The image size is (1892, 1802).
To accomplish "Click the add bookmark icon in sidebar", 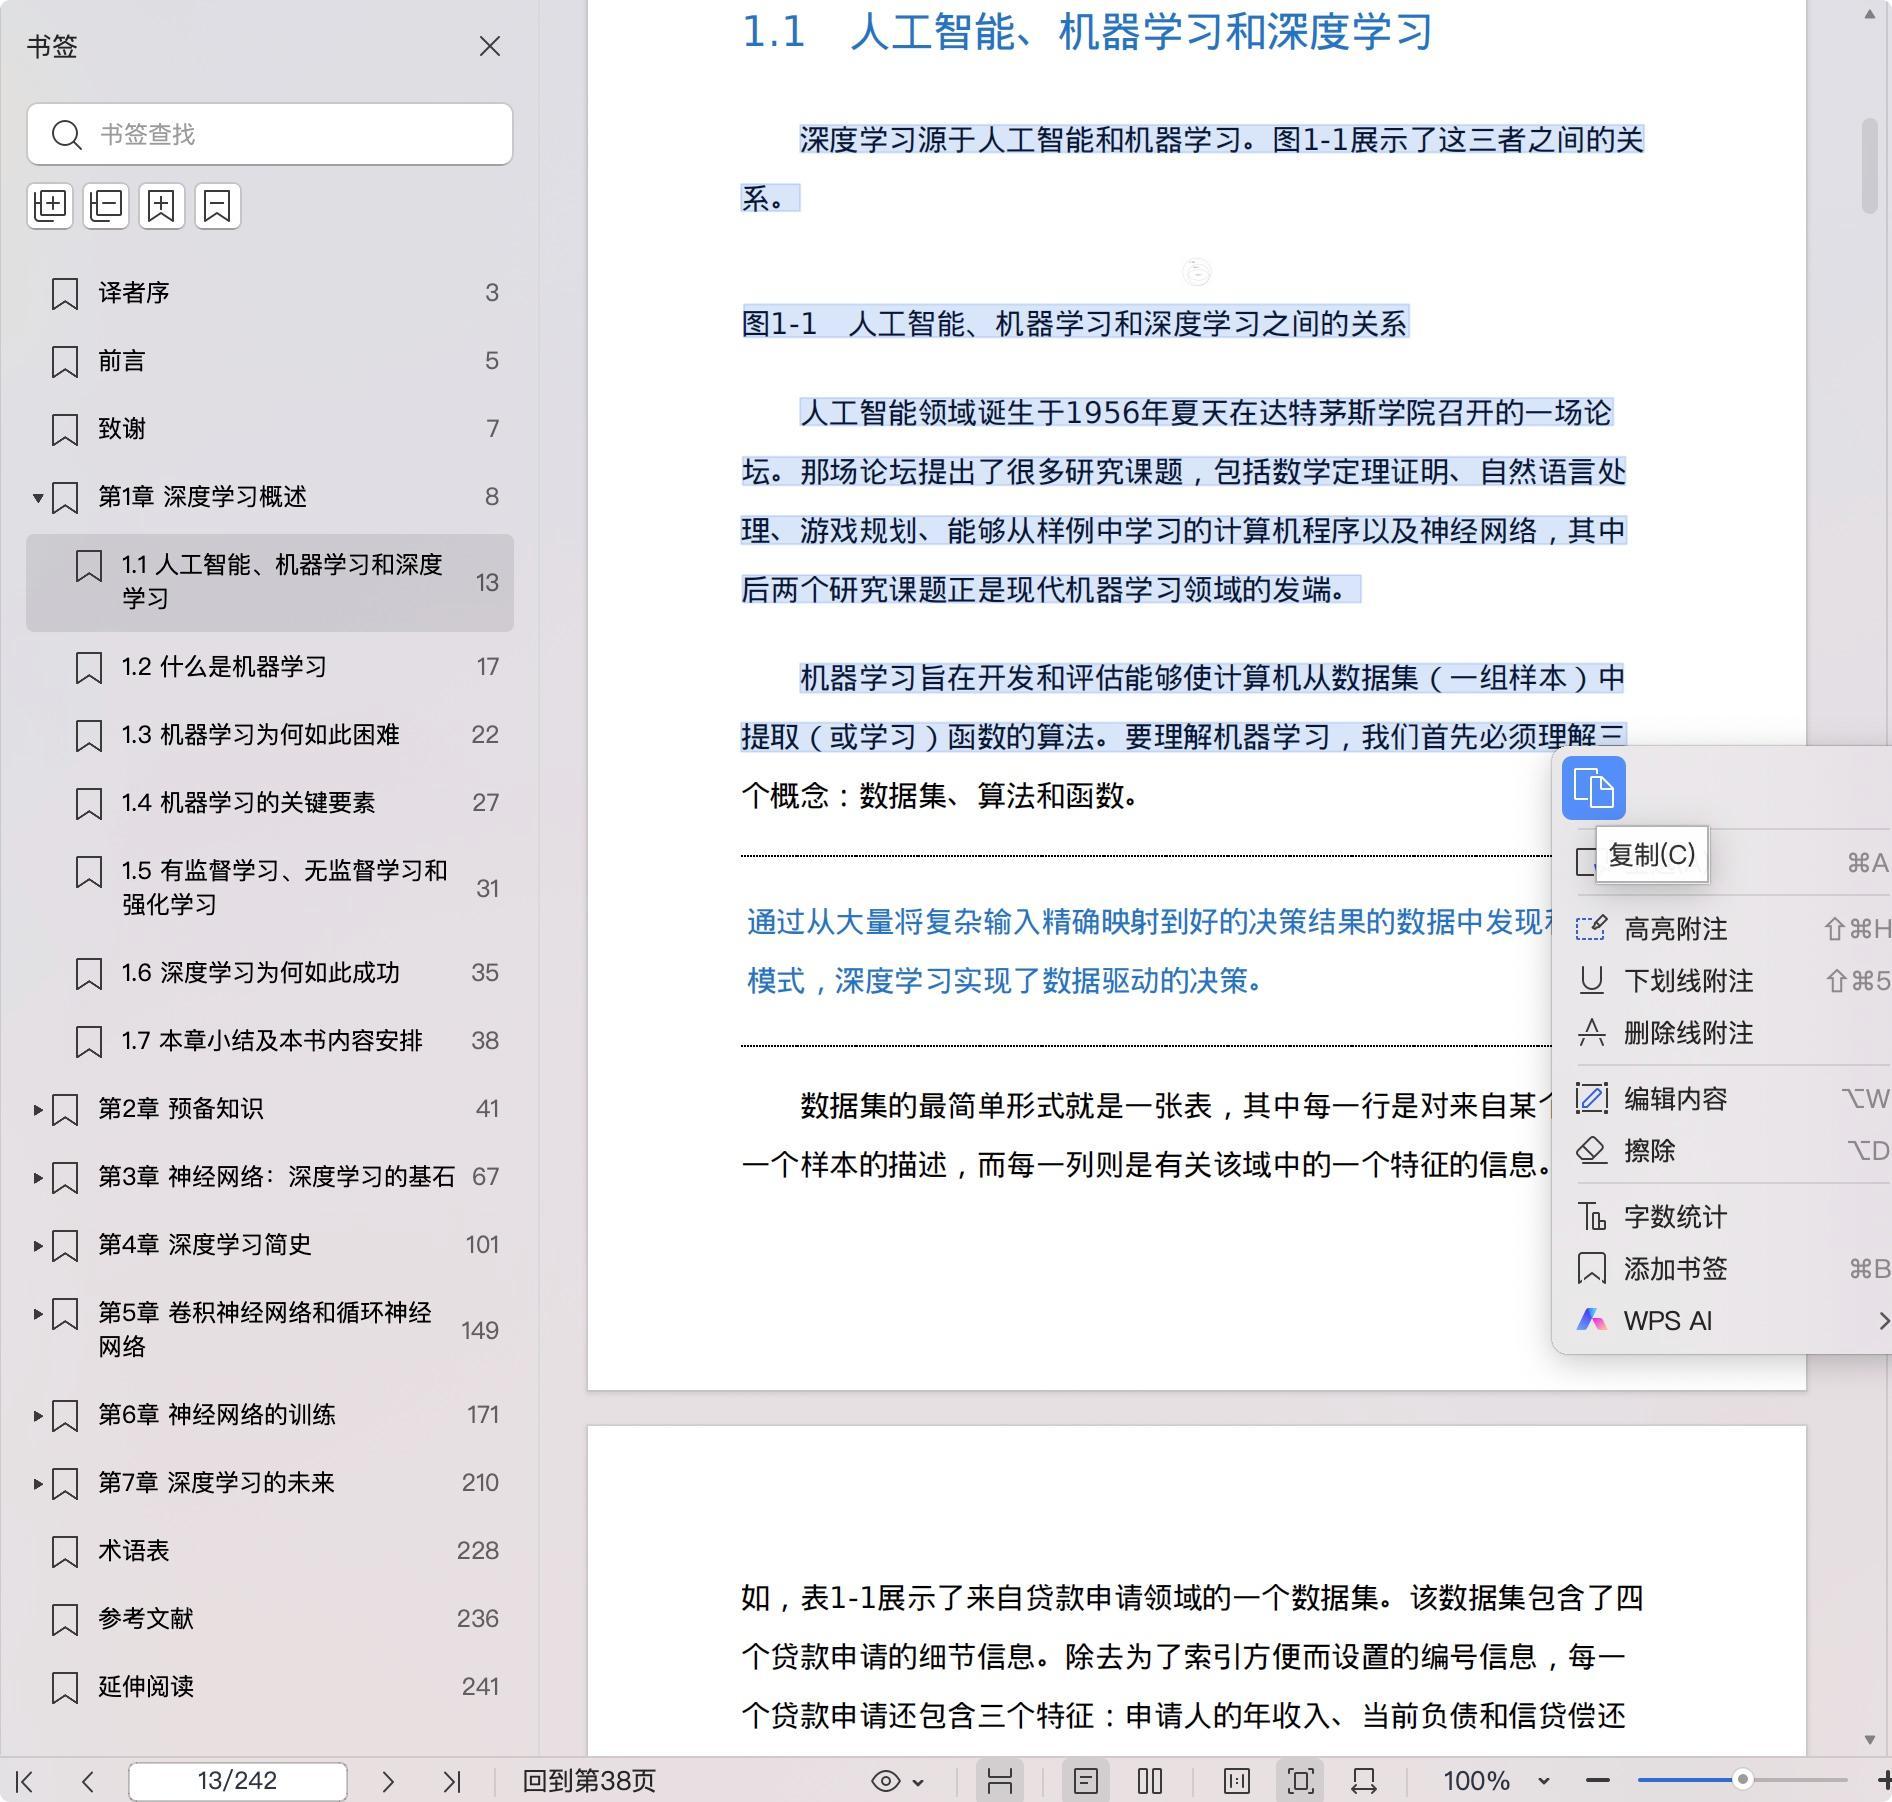I will point(161,206).
